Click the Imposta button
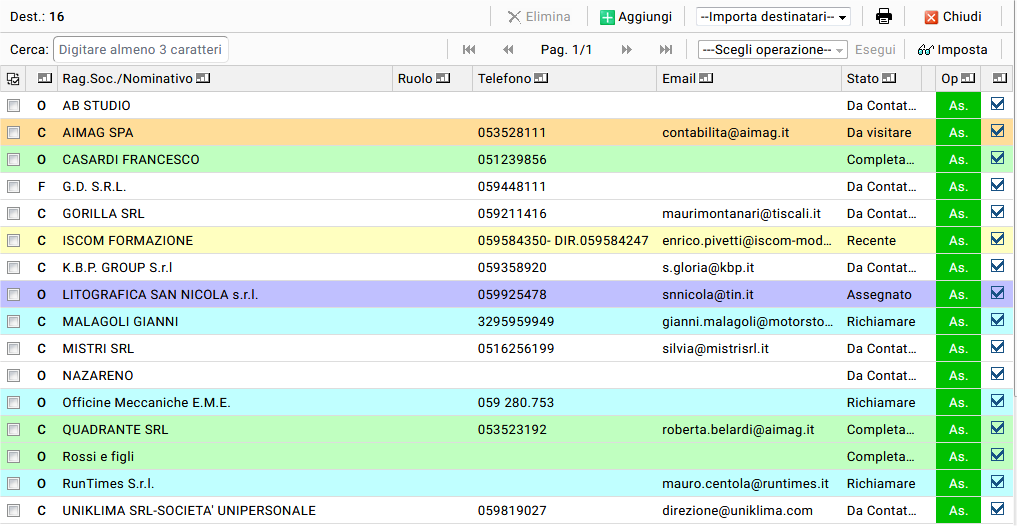This screenshot has width=1017, height=526. tap(952, 50)
